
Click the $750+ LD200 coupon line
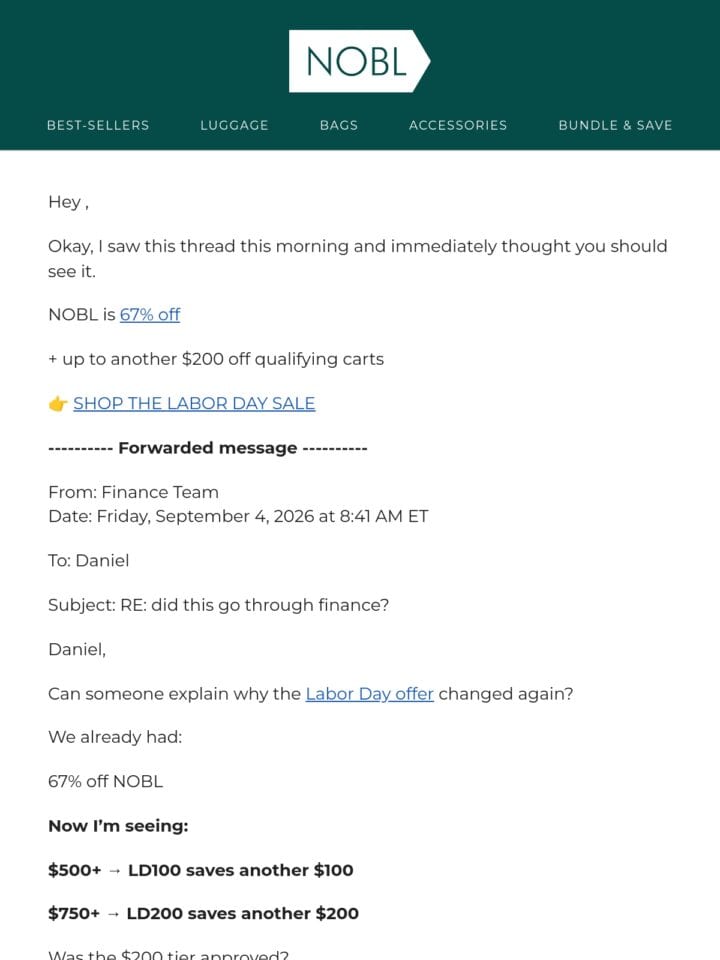(203, 913)
